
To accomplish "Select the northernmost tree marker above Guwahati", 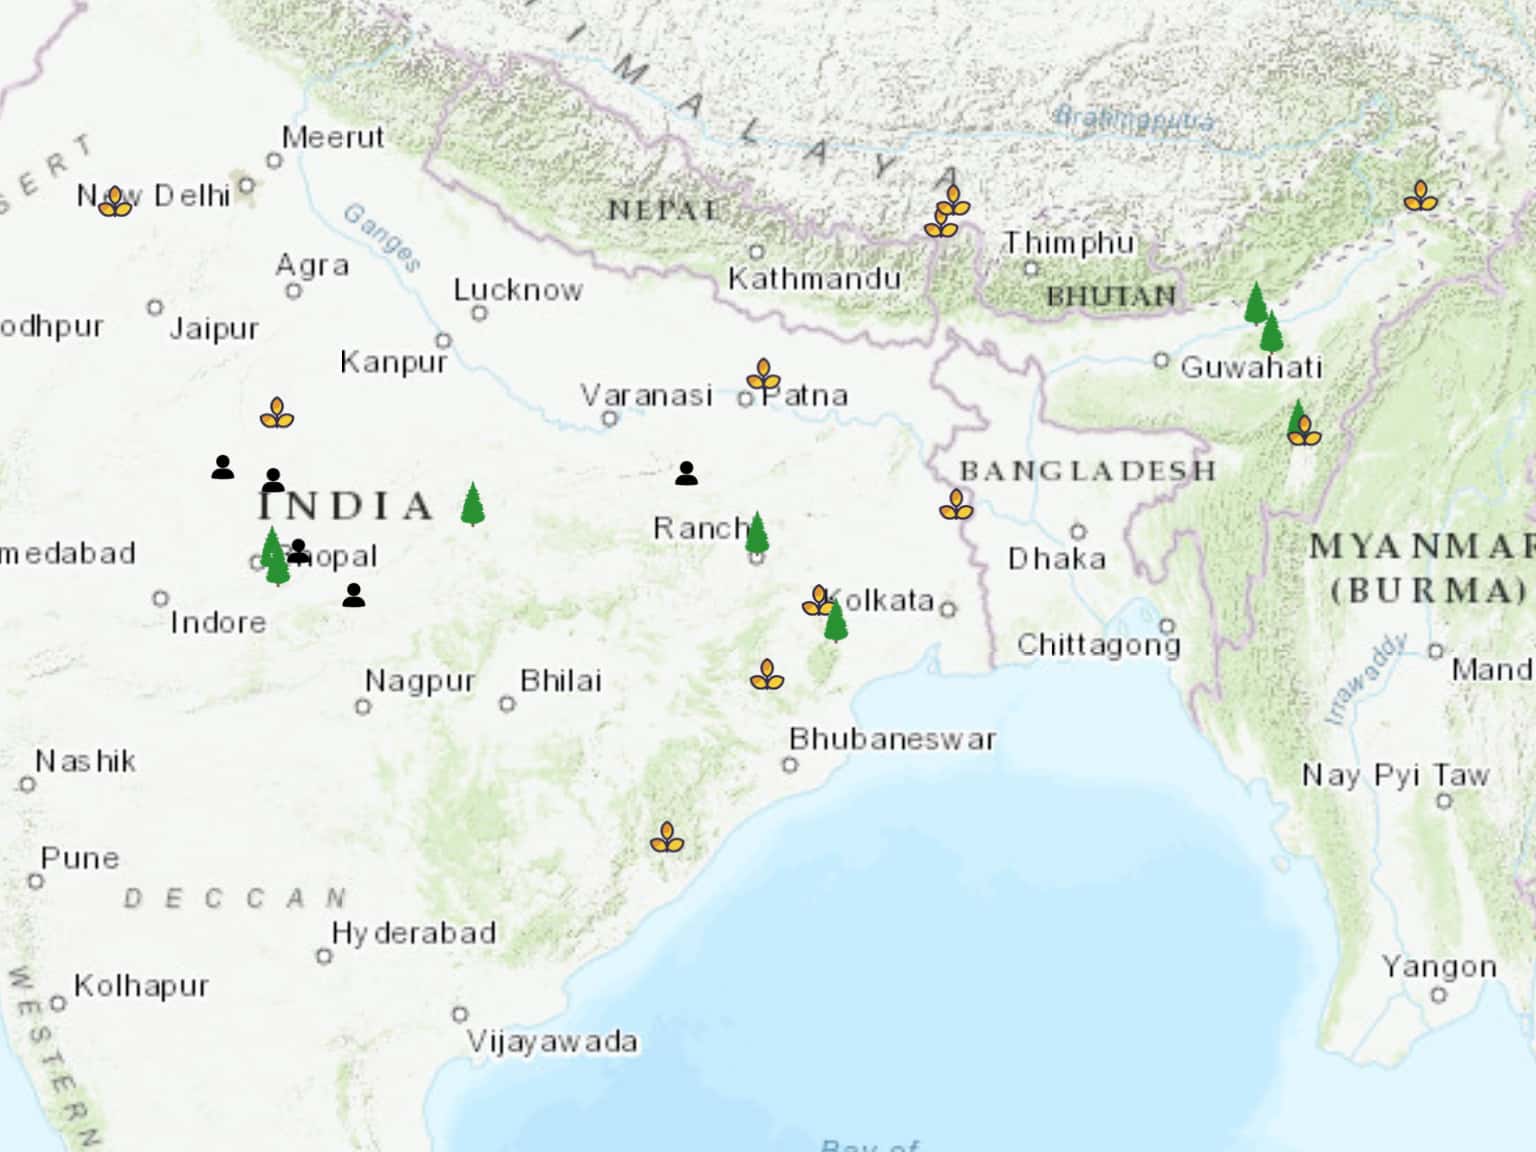I will [1256, 304].
